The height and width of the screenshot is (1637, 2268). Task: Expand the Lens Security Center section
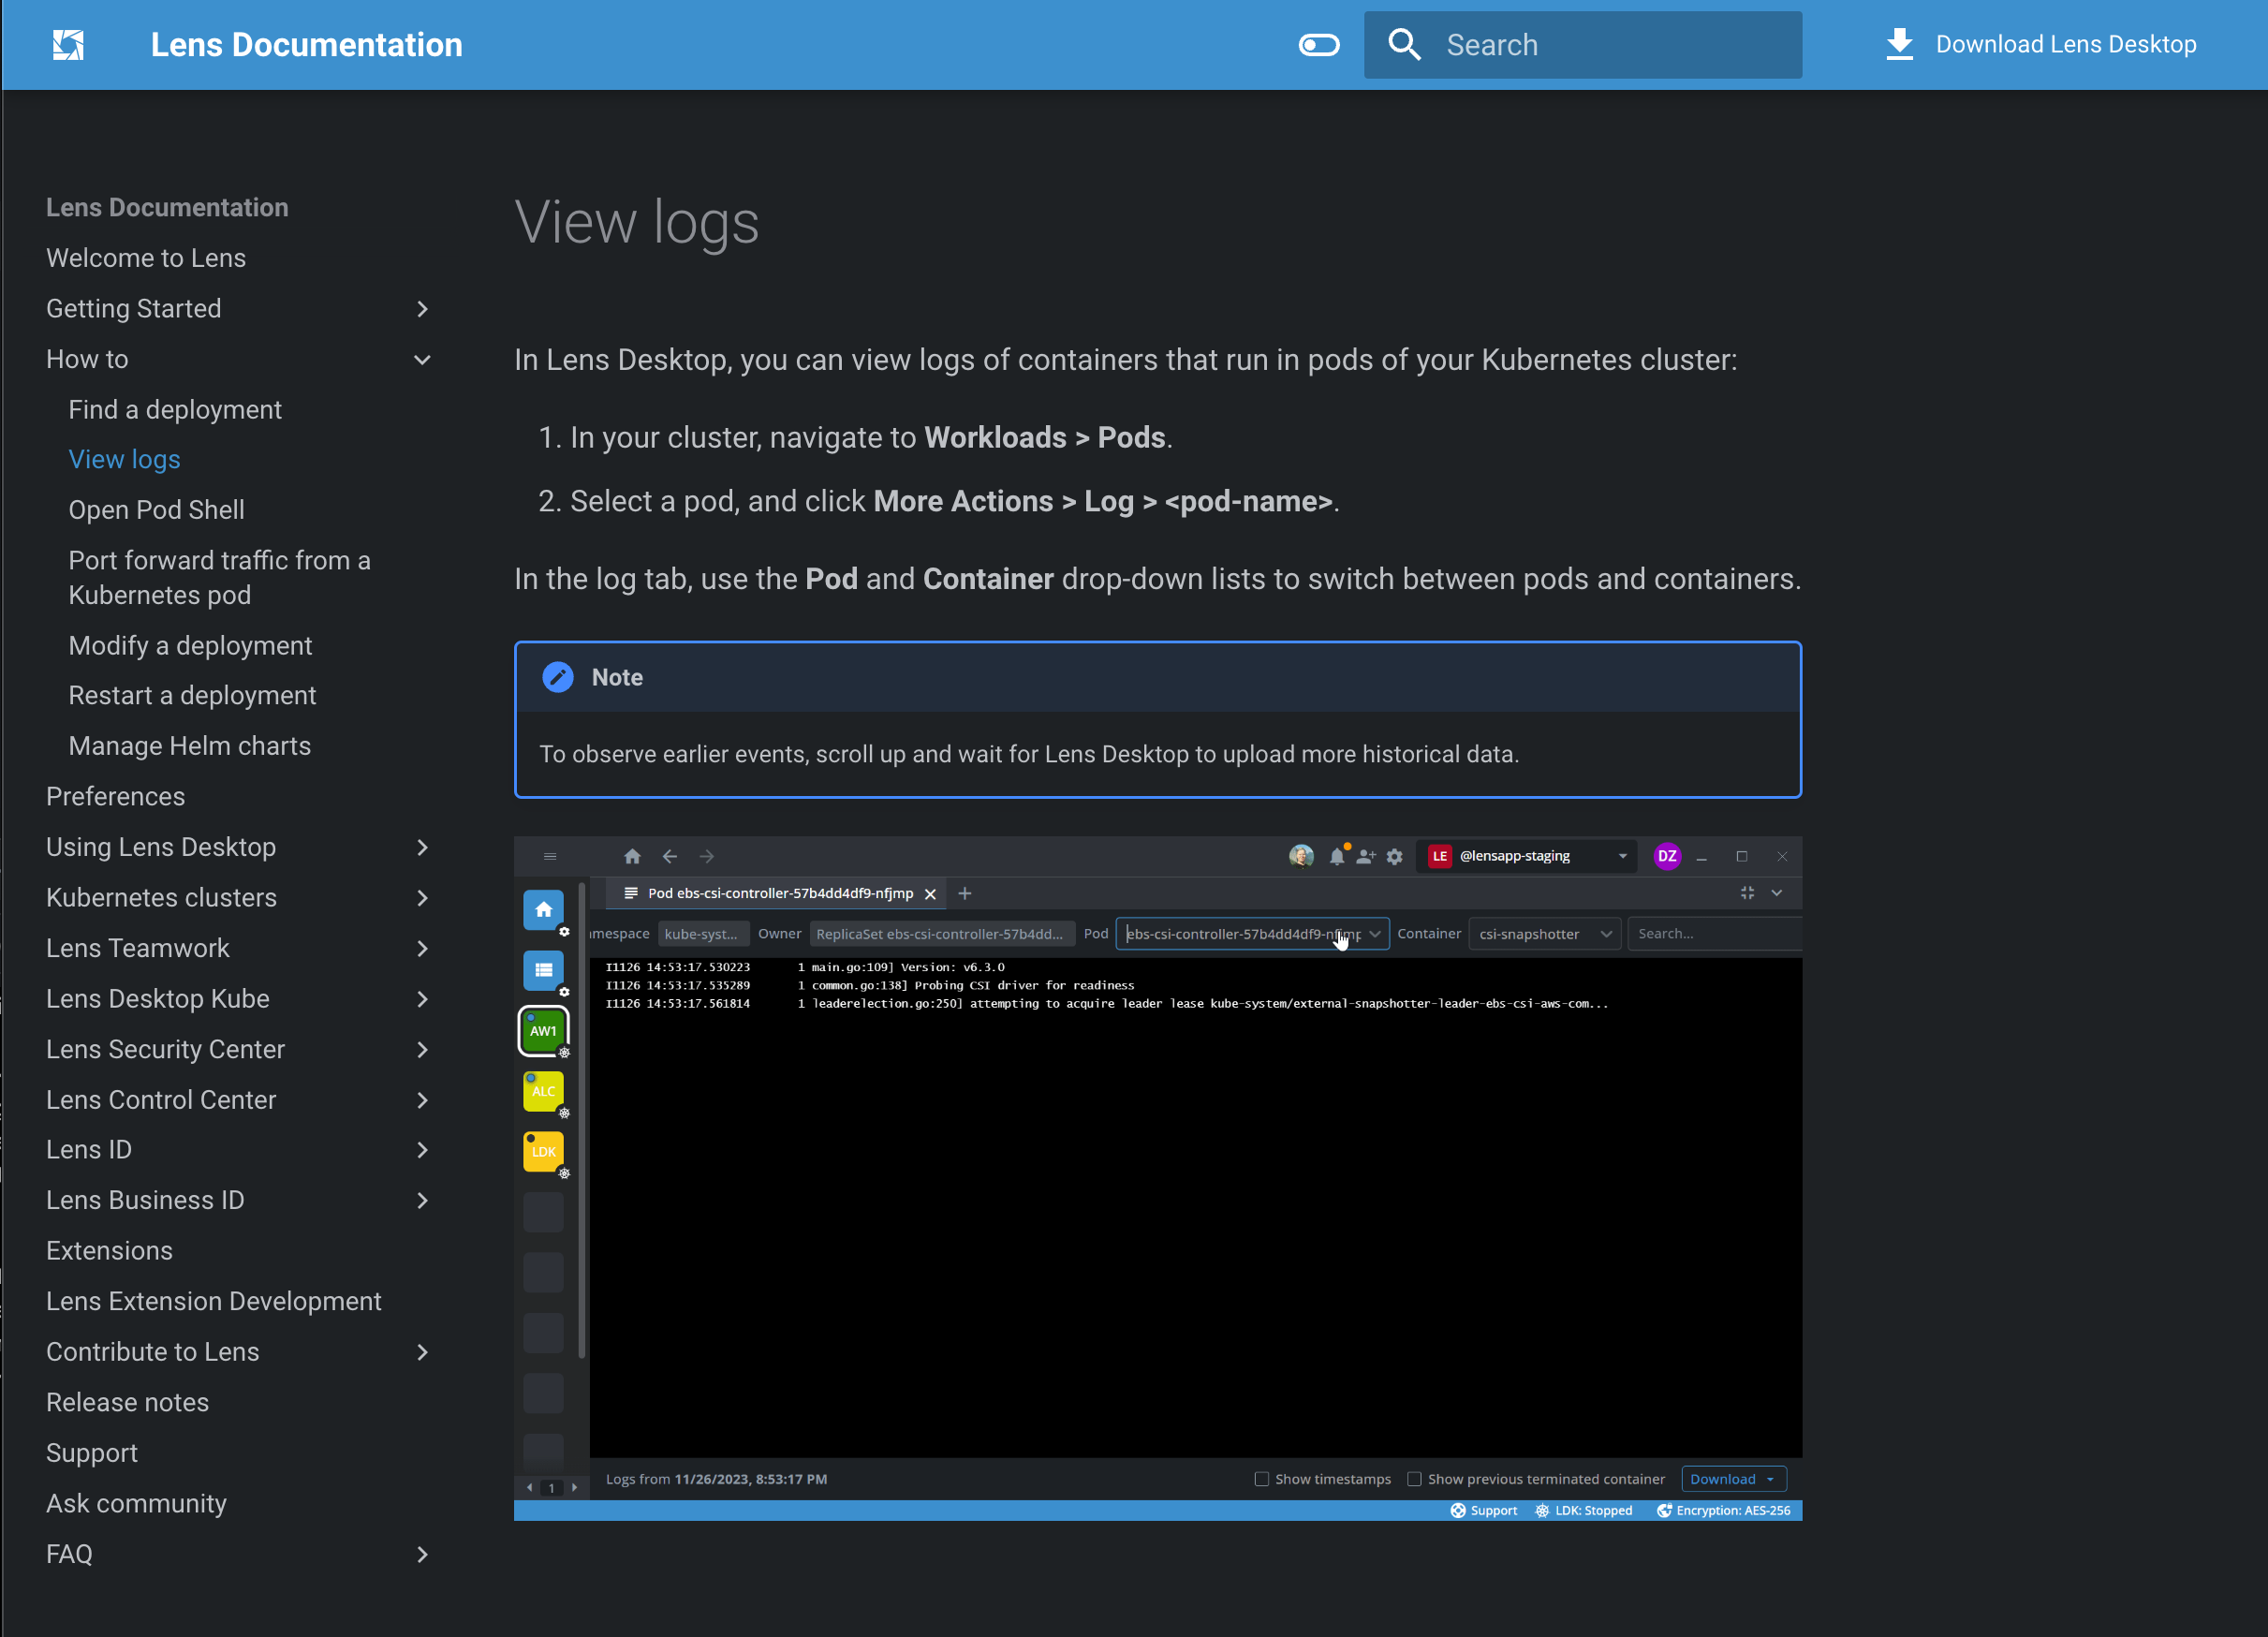pyautogui.click(x=422, y=1050)
